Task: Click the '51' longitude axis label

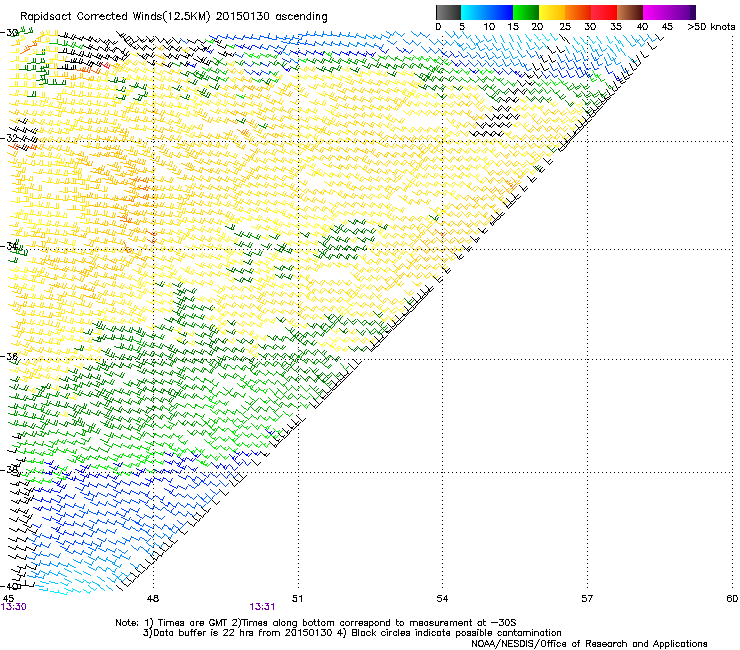Action: tap(297, 599)
